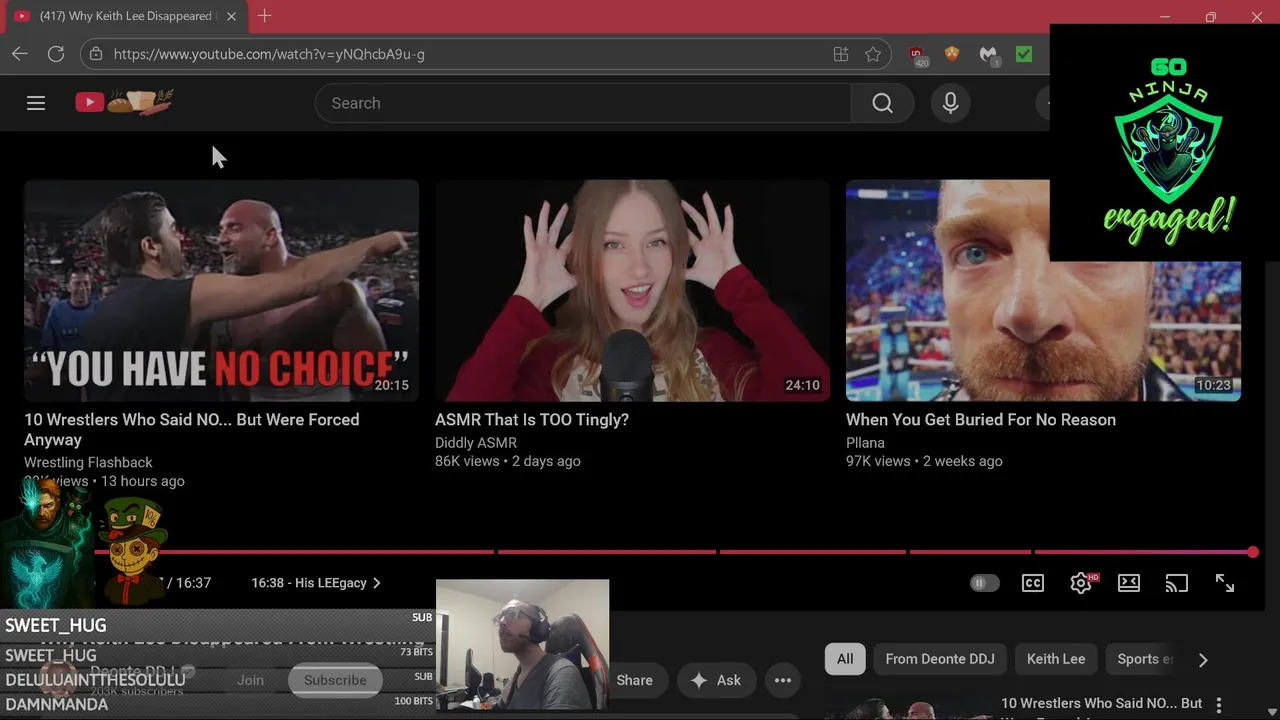The image size is (1280, 720).
Task: Open options for sidebar 10 Wrestlers video
Action: point(1219,705)
